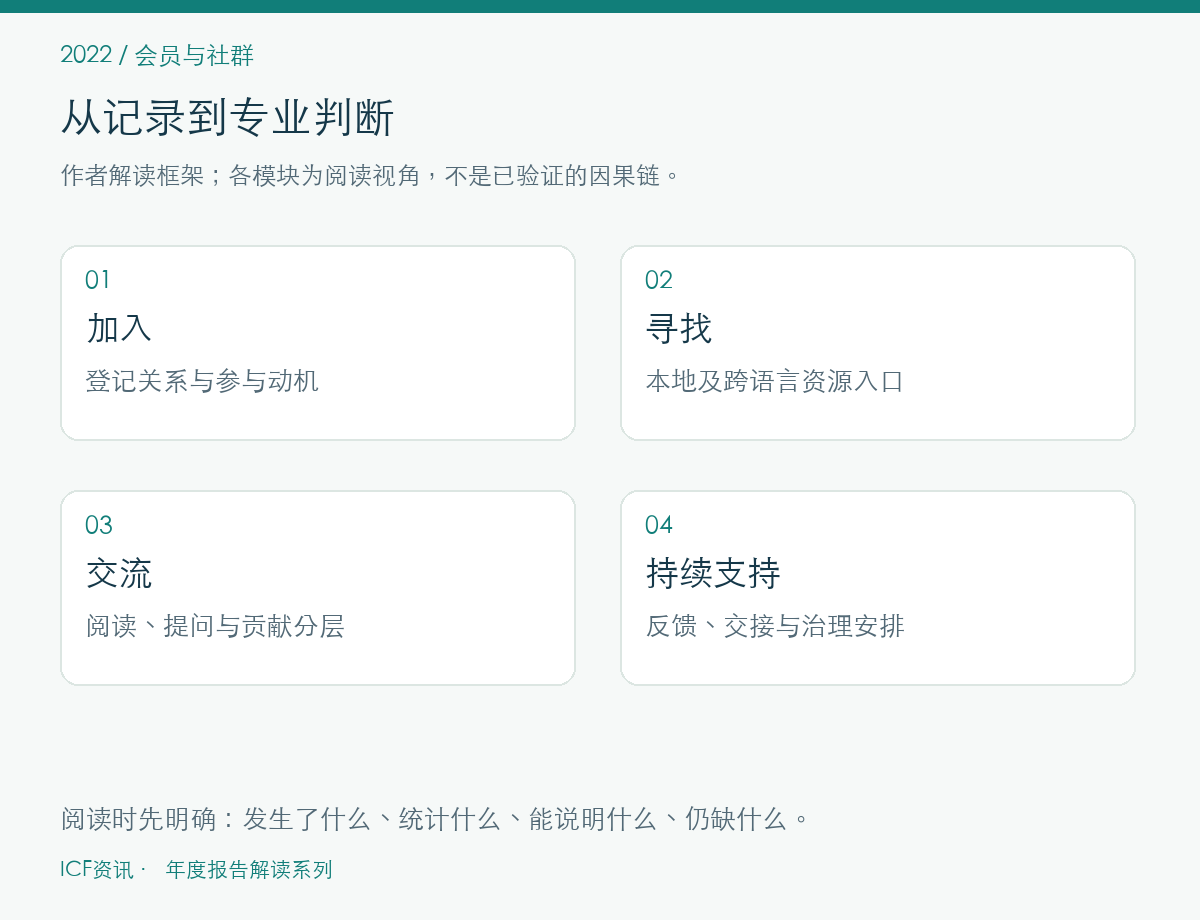Click the '年度报告解读系列' series label

249,870
